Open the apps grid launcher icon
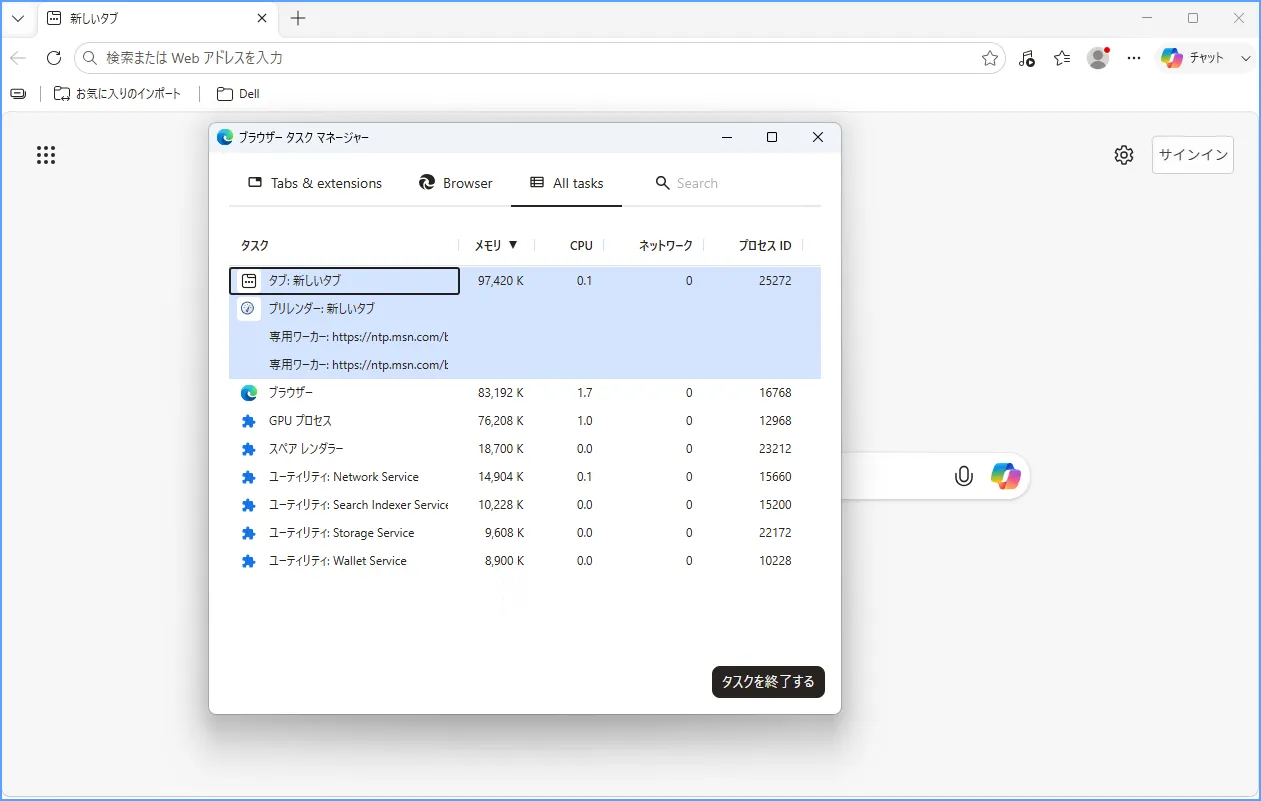The width and height of the screenshot is (1261, 801). click(46, 155)
